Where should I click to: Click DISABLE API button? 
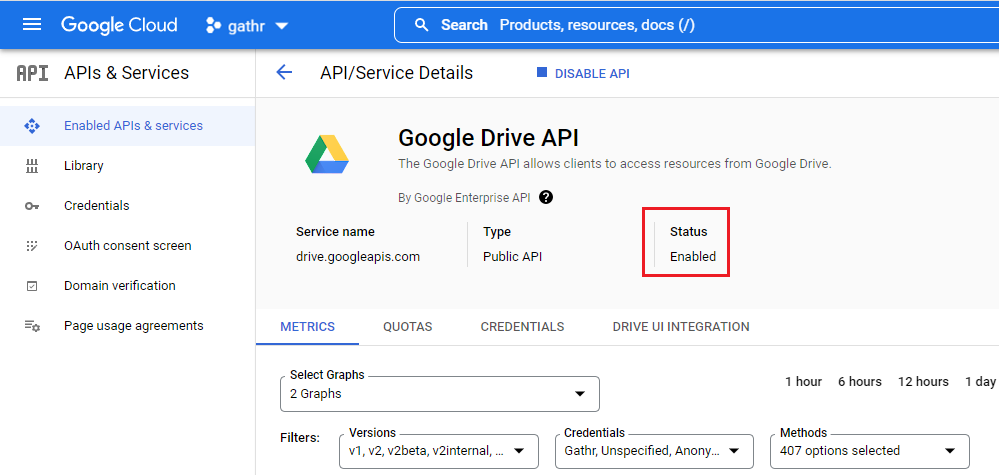point(583,73)
